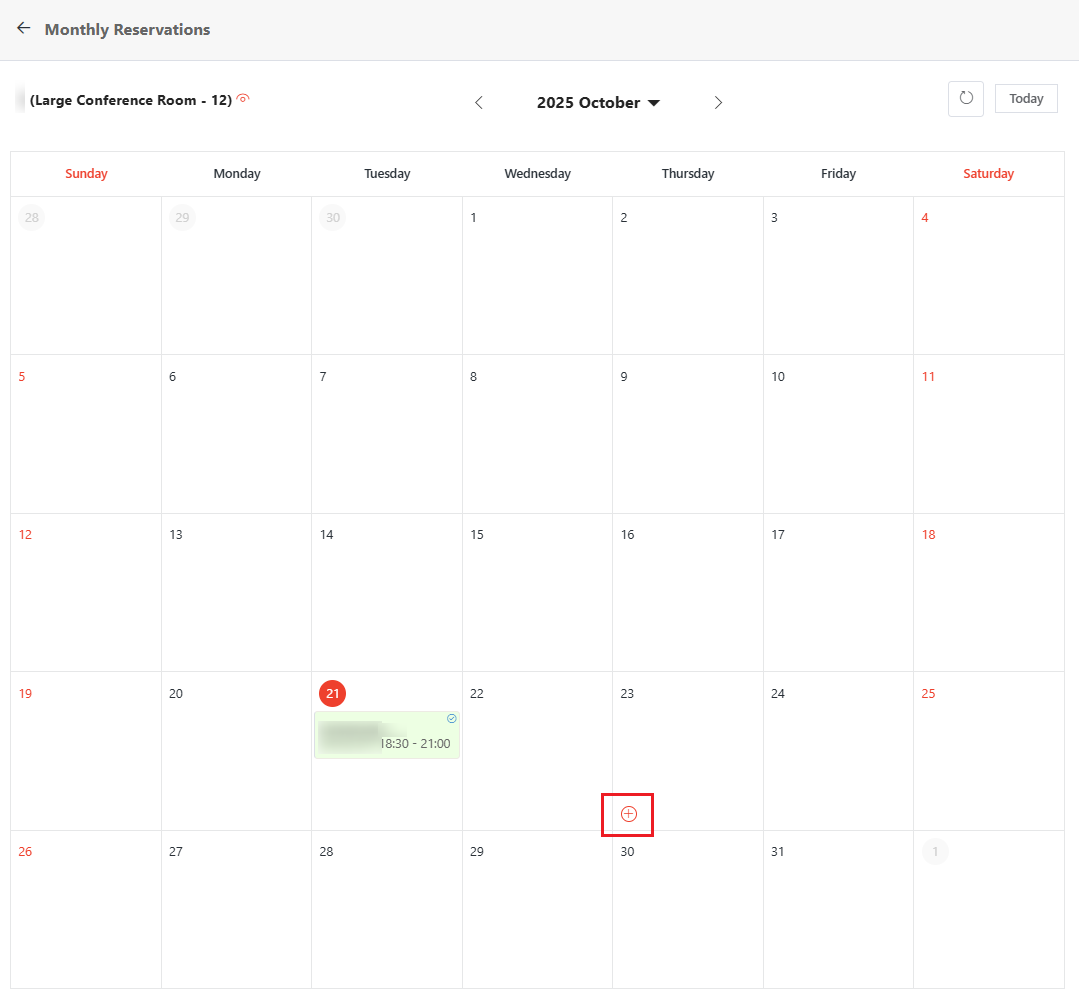Select the calendar cell for October 31

[838, 909]
